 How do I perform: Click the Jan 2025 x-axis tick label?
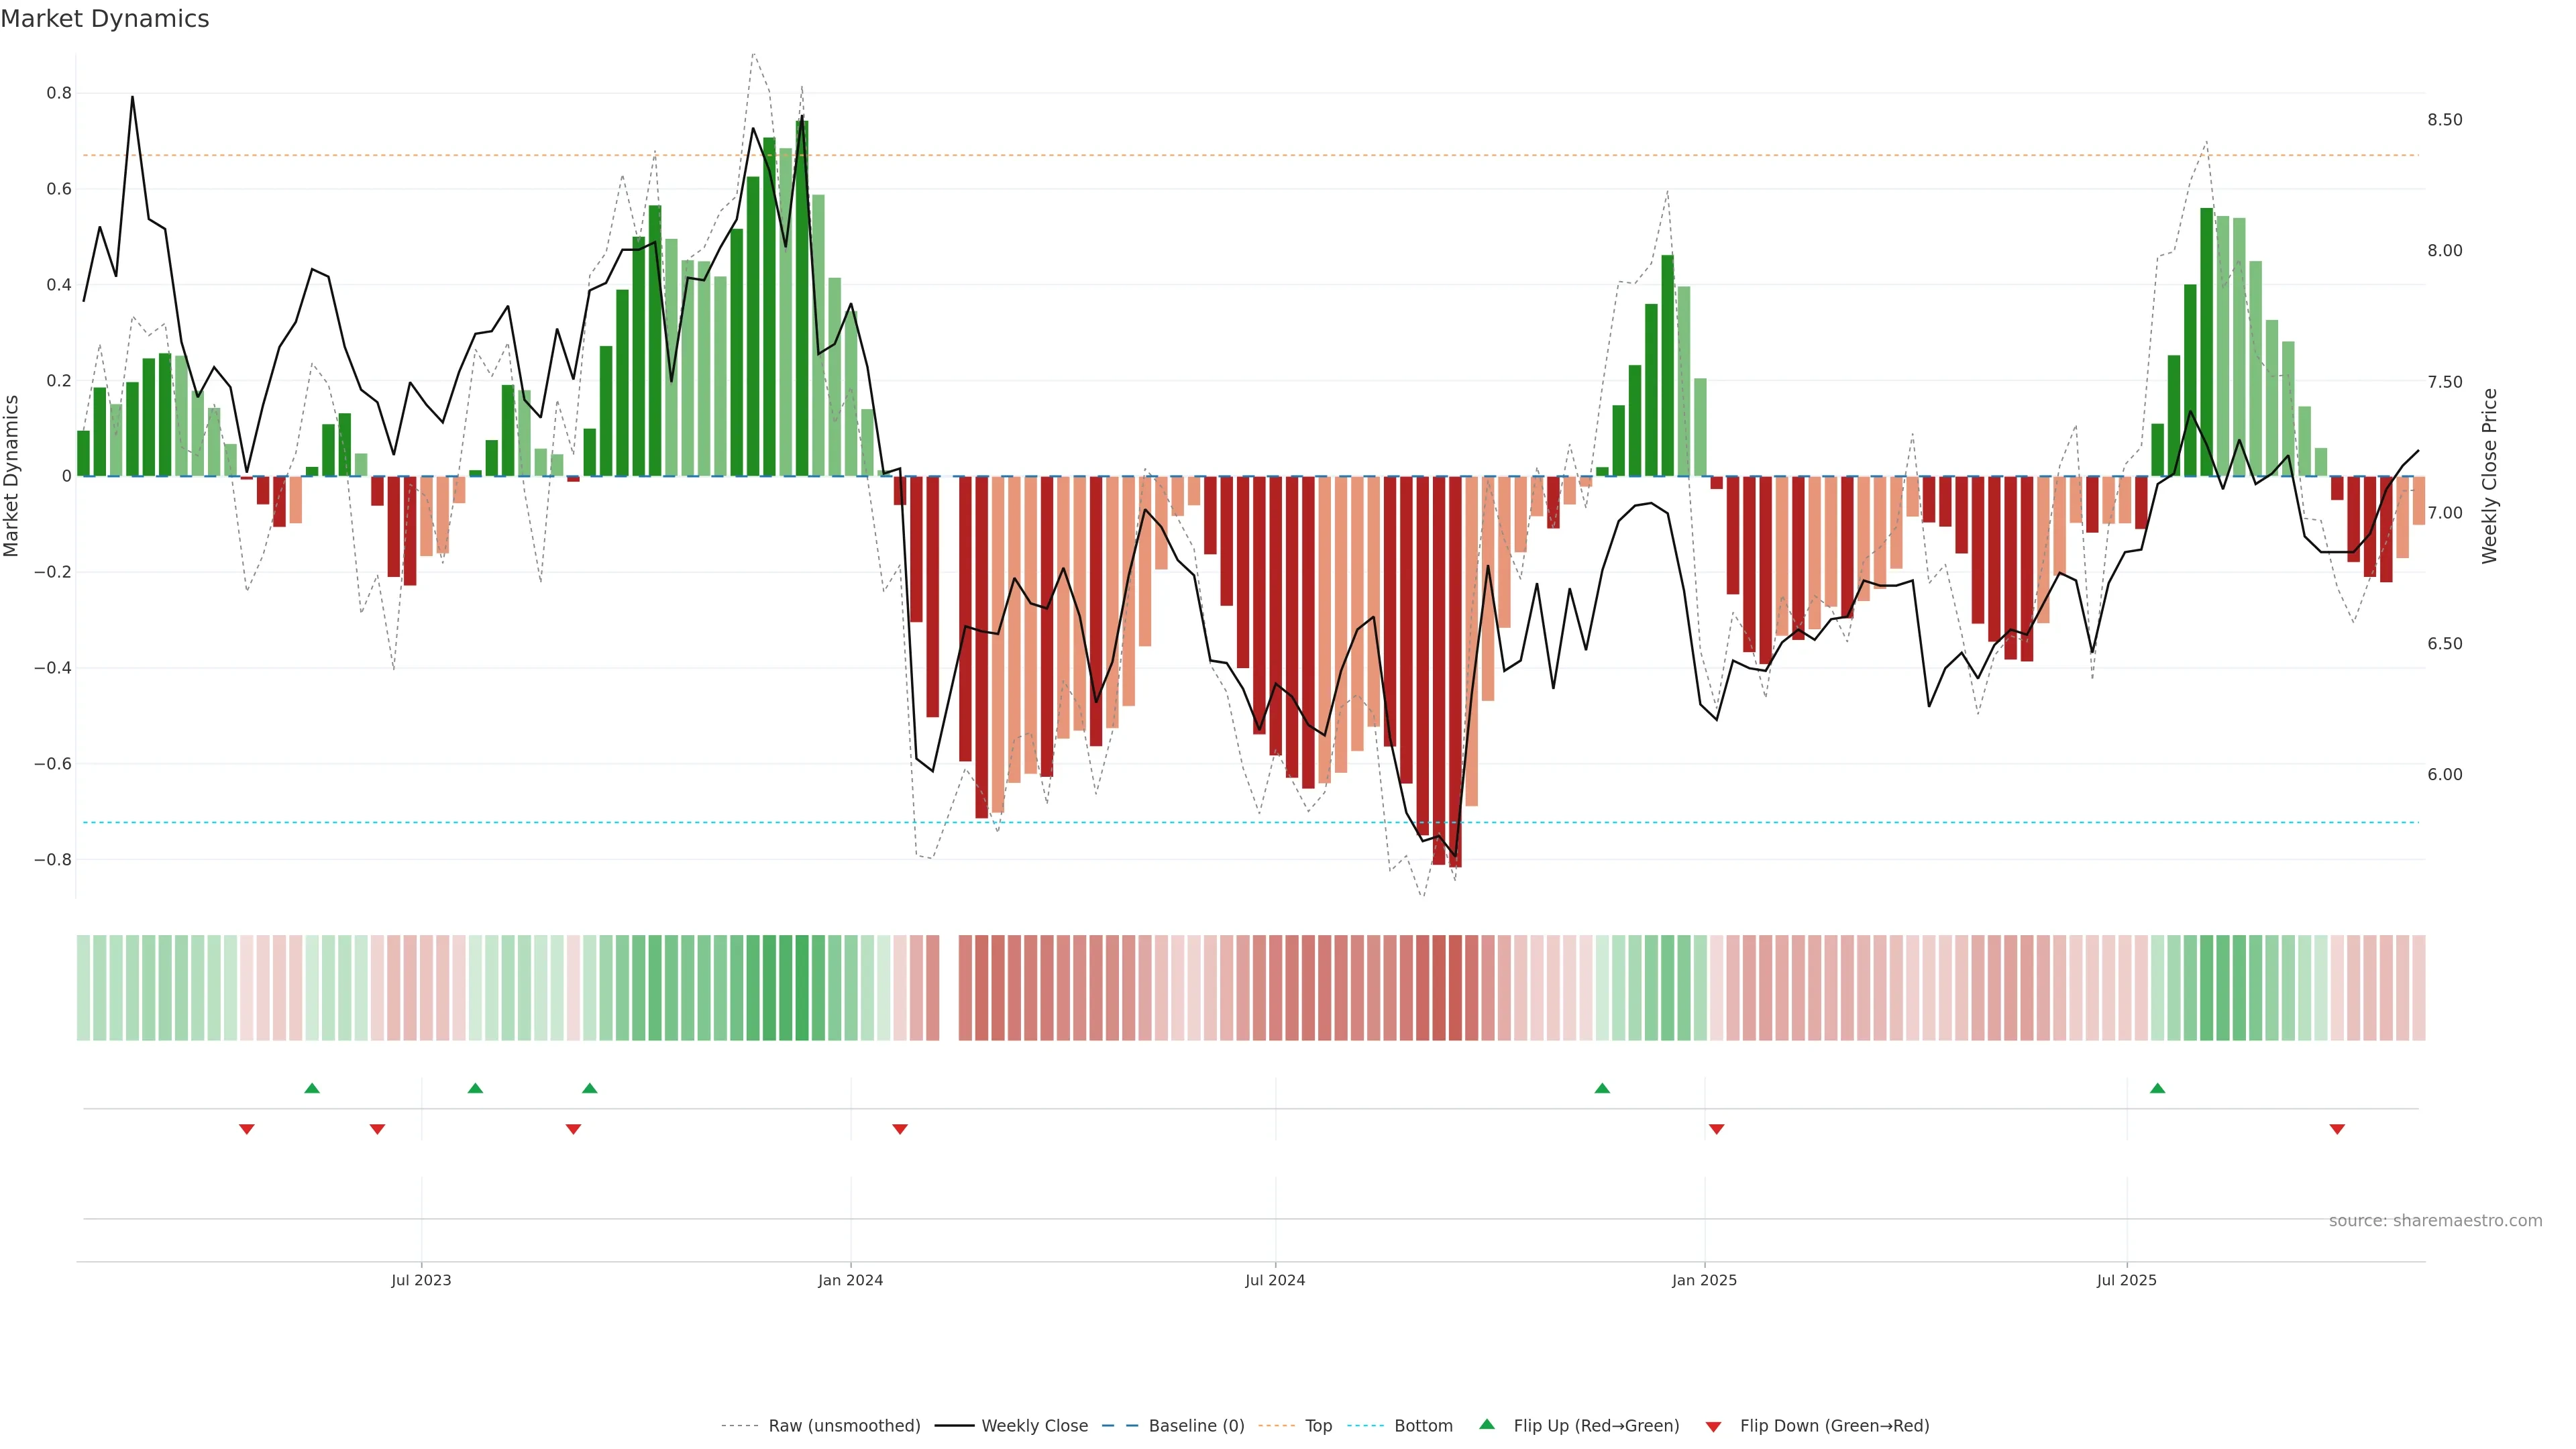[x=1704, y=1280]
